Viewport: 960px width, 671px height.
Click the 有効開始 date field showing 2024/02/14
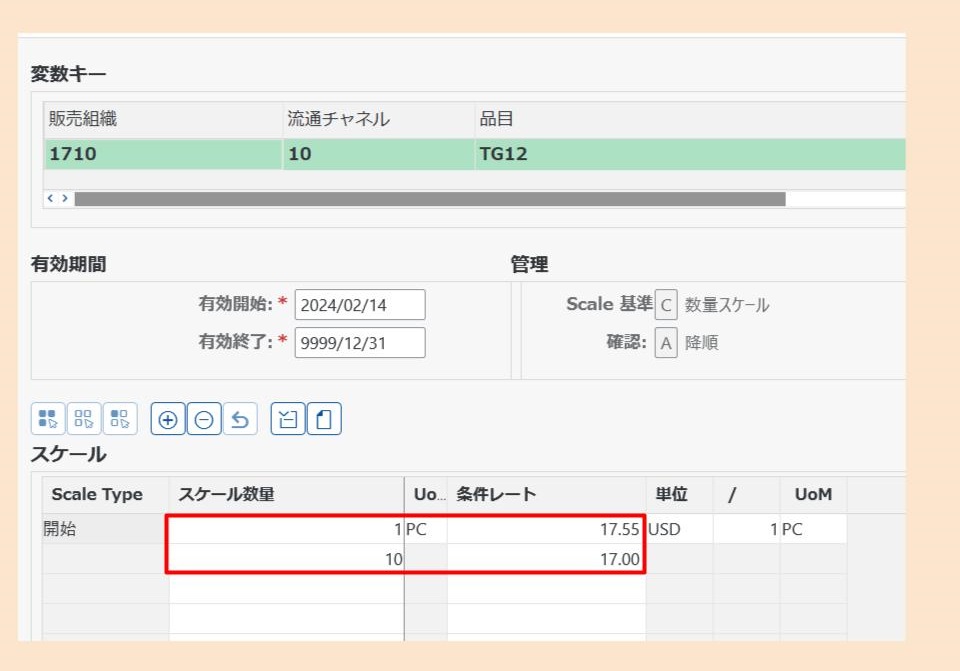[359, 304]
